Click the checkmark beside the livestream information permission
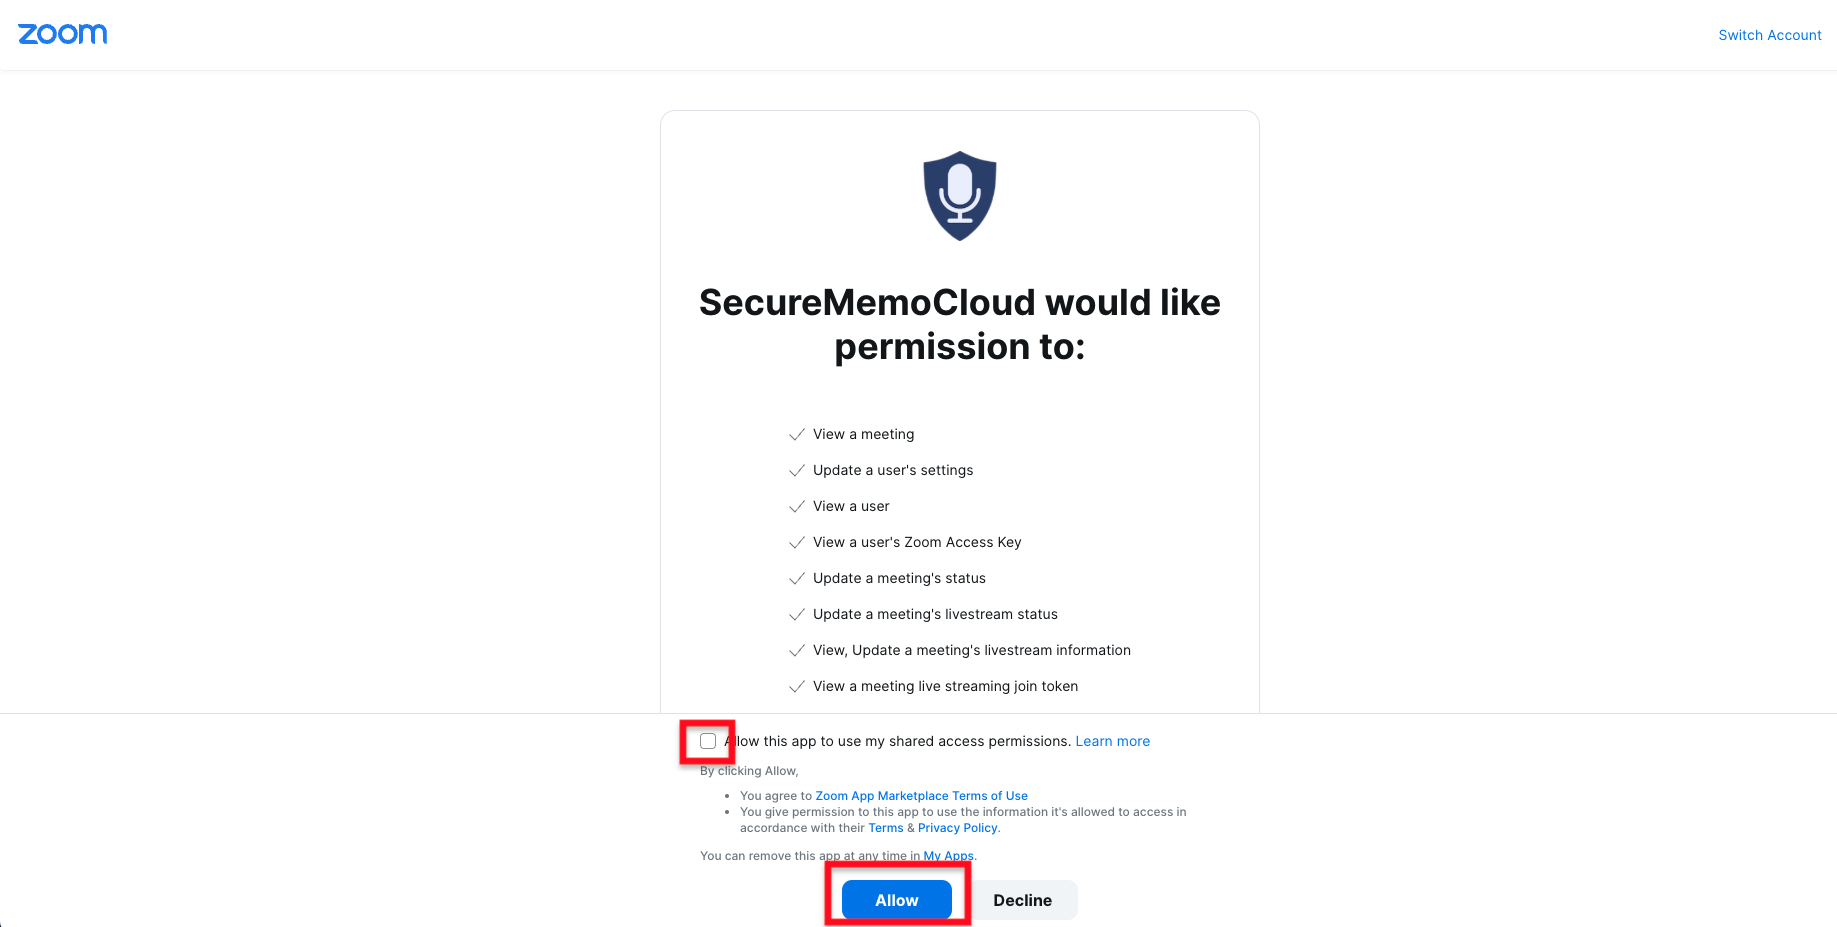This screenshot has height=927, width=1837. click(x=797, y=650)
